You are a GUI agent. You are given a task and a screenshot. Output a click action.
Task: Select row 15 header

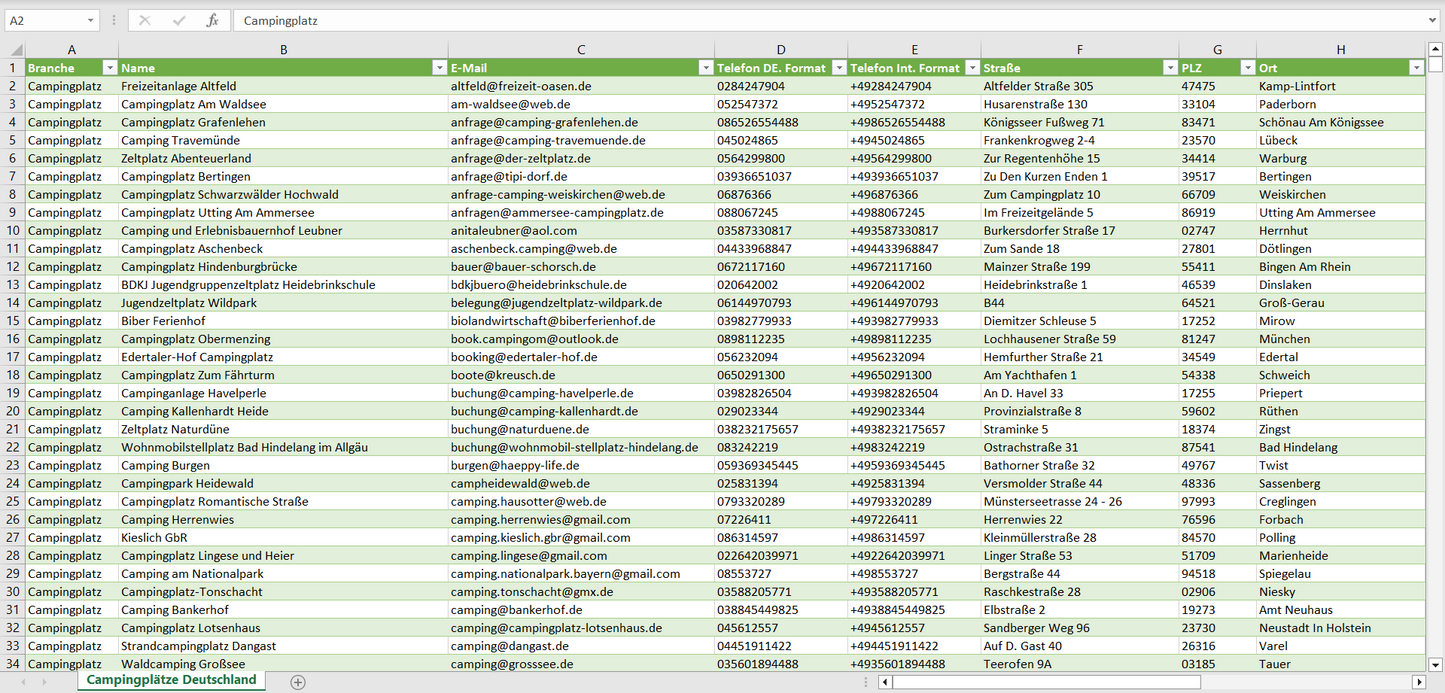tap(13, 321)
